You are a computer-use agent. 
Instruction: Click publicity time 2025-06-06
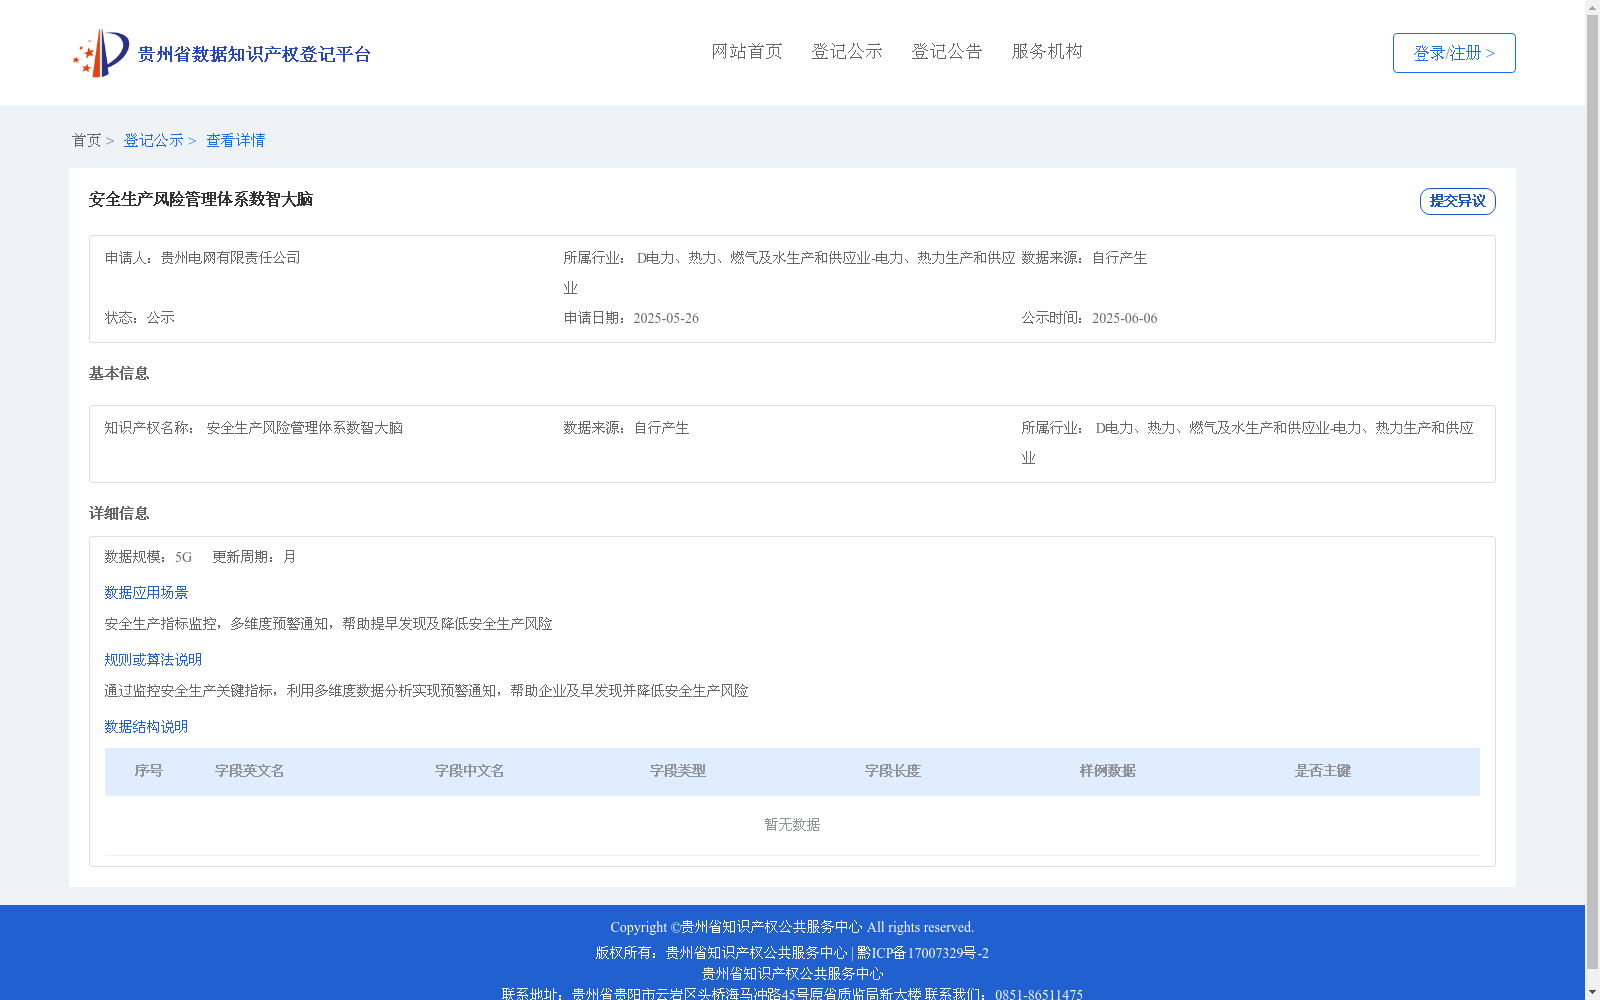[x=1124, y=318]
